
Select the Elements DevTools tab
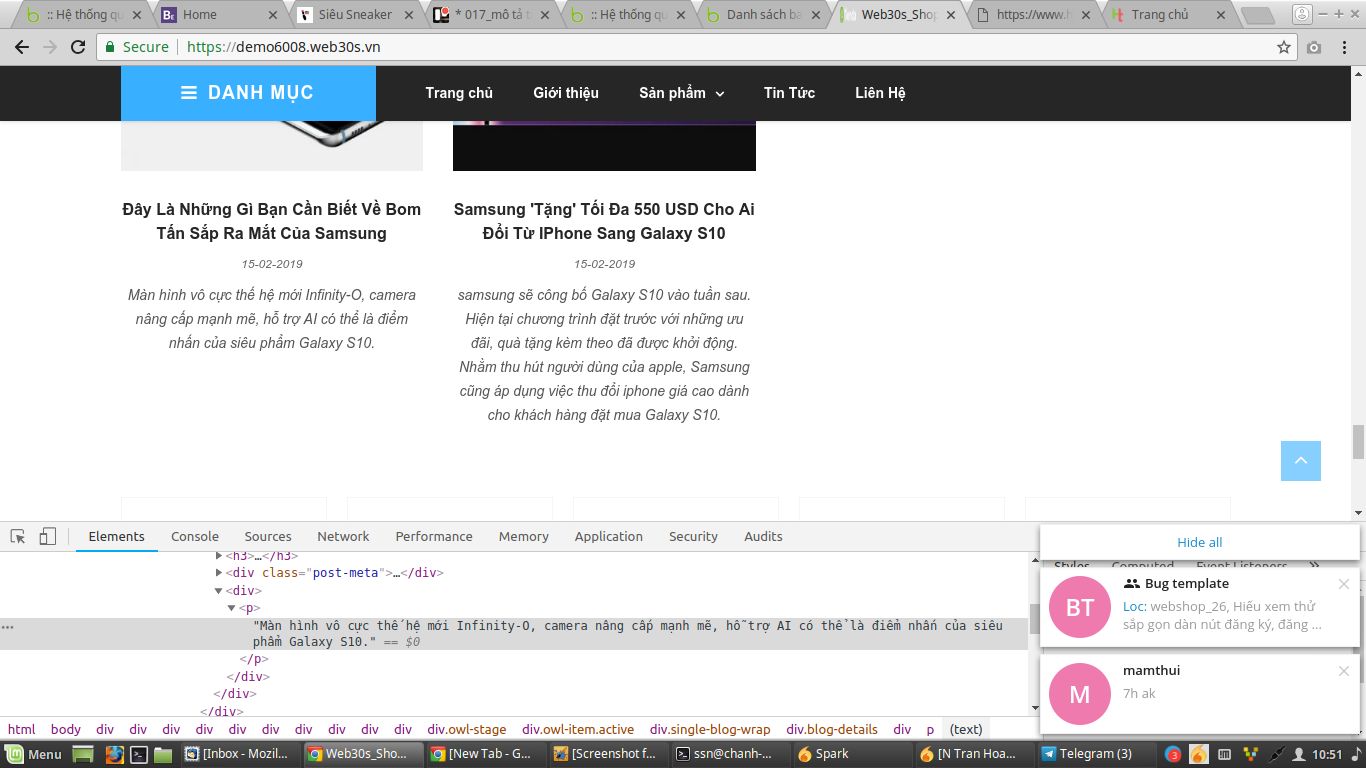tap(117, 537)
